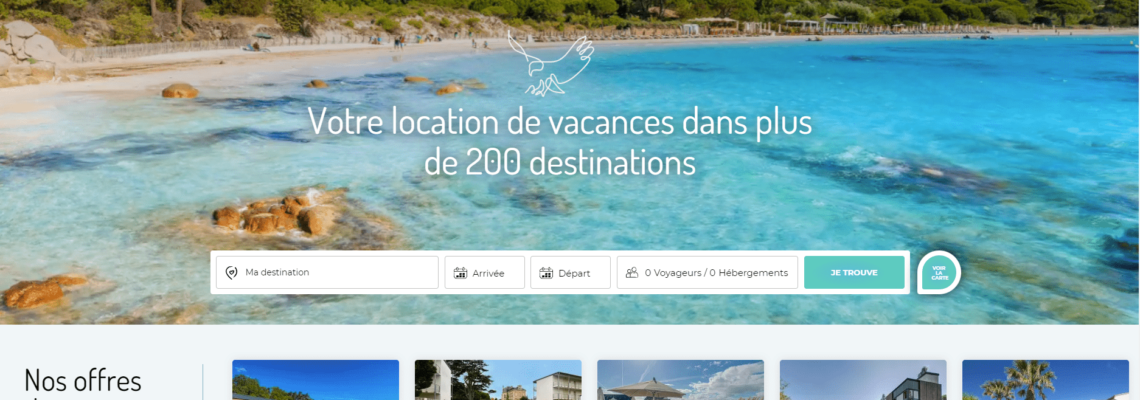Open the offer thumbnail with dark modern house
Viewport: 1140px width, 400px height.
[863, 380]
